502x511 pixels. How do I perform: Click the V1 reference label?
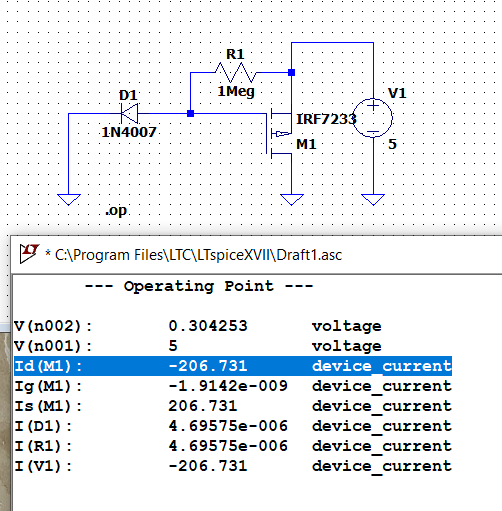pyautogui.click(x=397, y=93)
